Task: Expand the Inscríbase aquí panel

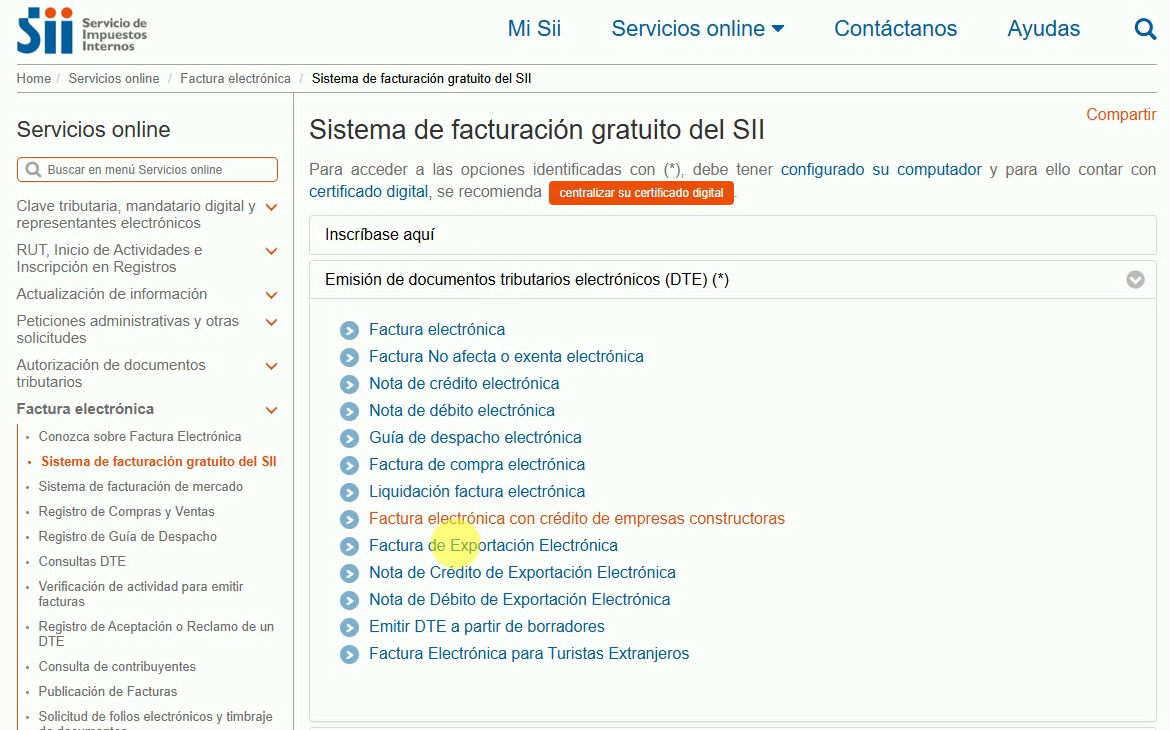Action: (x=733, y=235)
